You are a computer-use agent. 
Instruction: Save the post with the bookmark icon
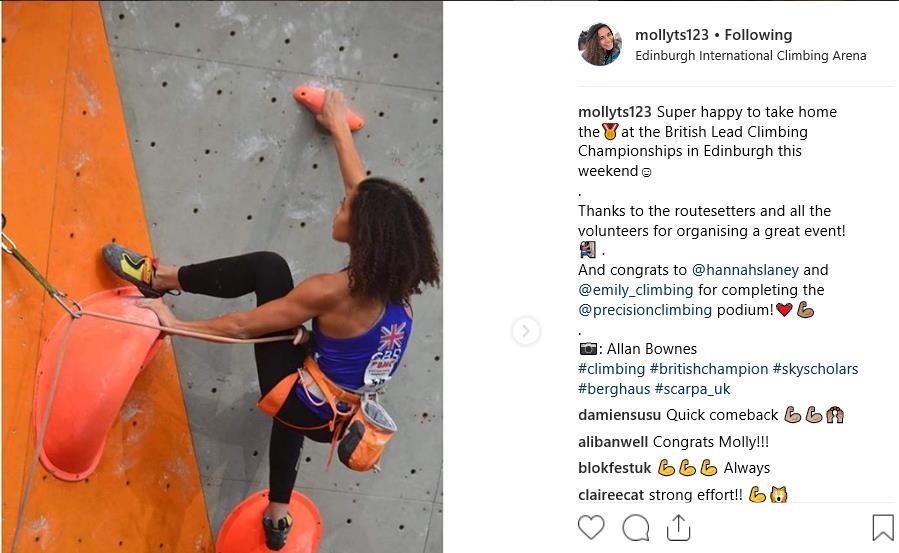[x=883, y=527]
